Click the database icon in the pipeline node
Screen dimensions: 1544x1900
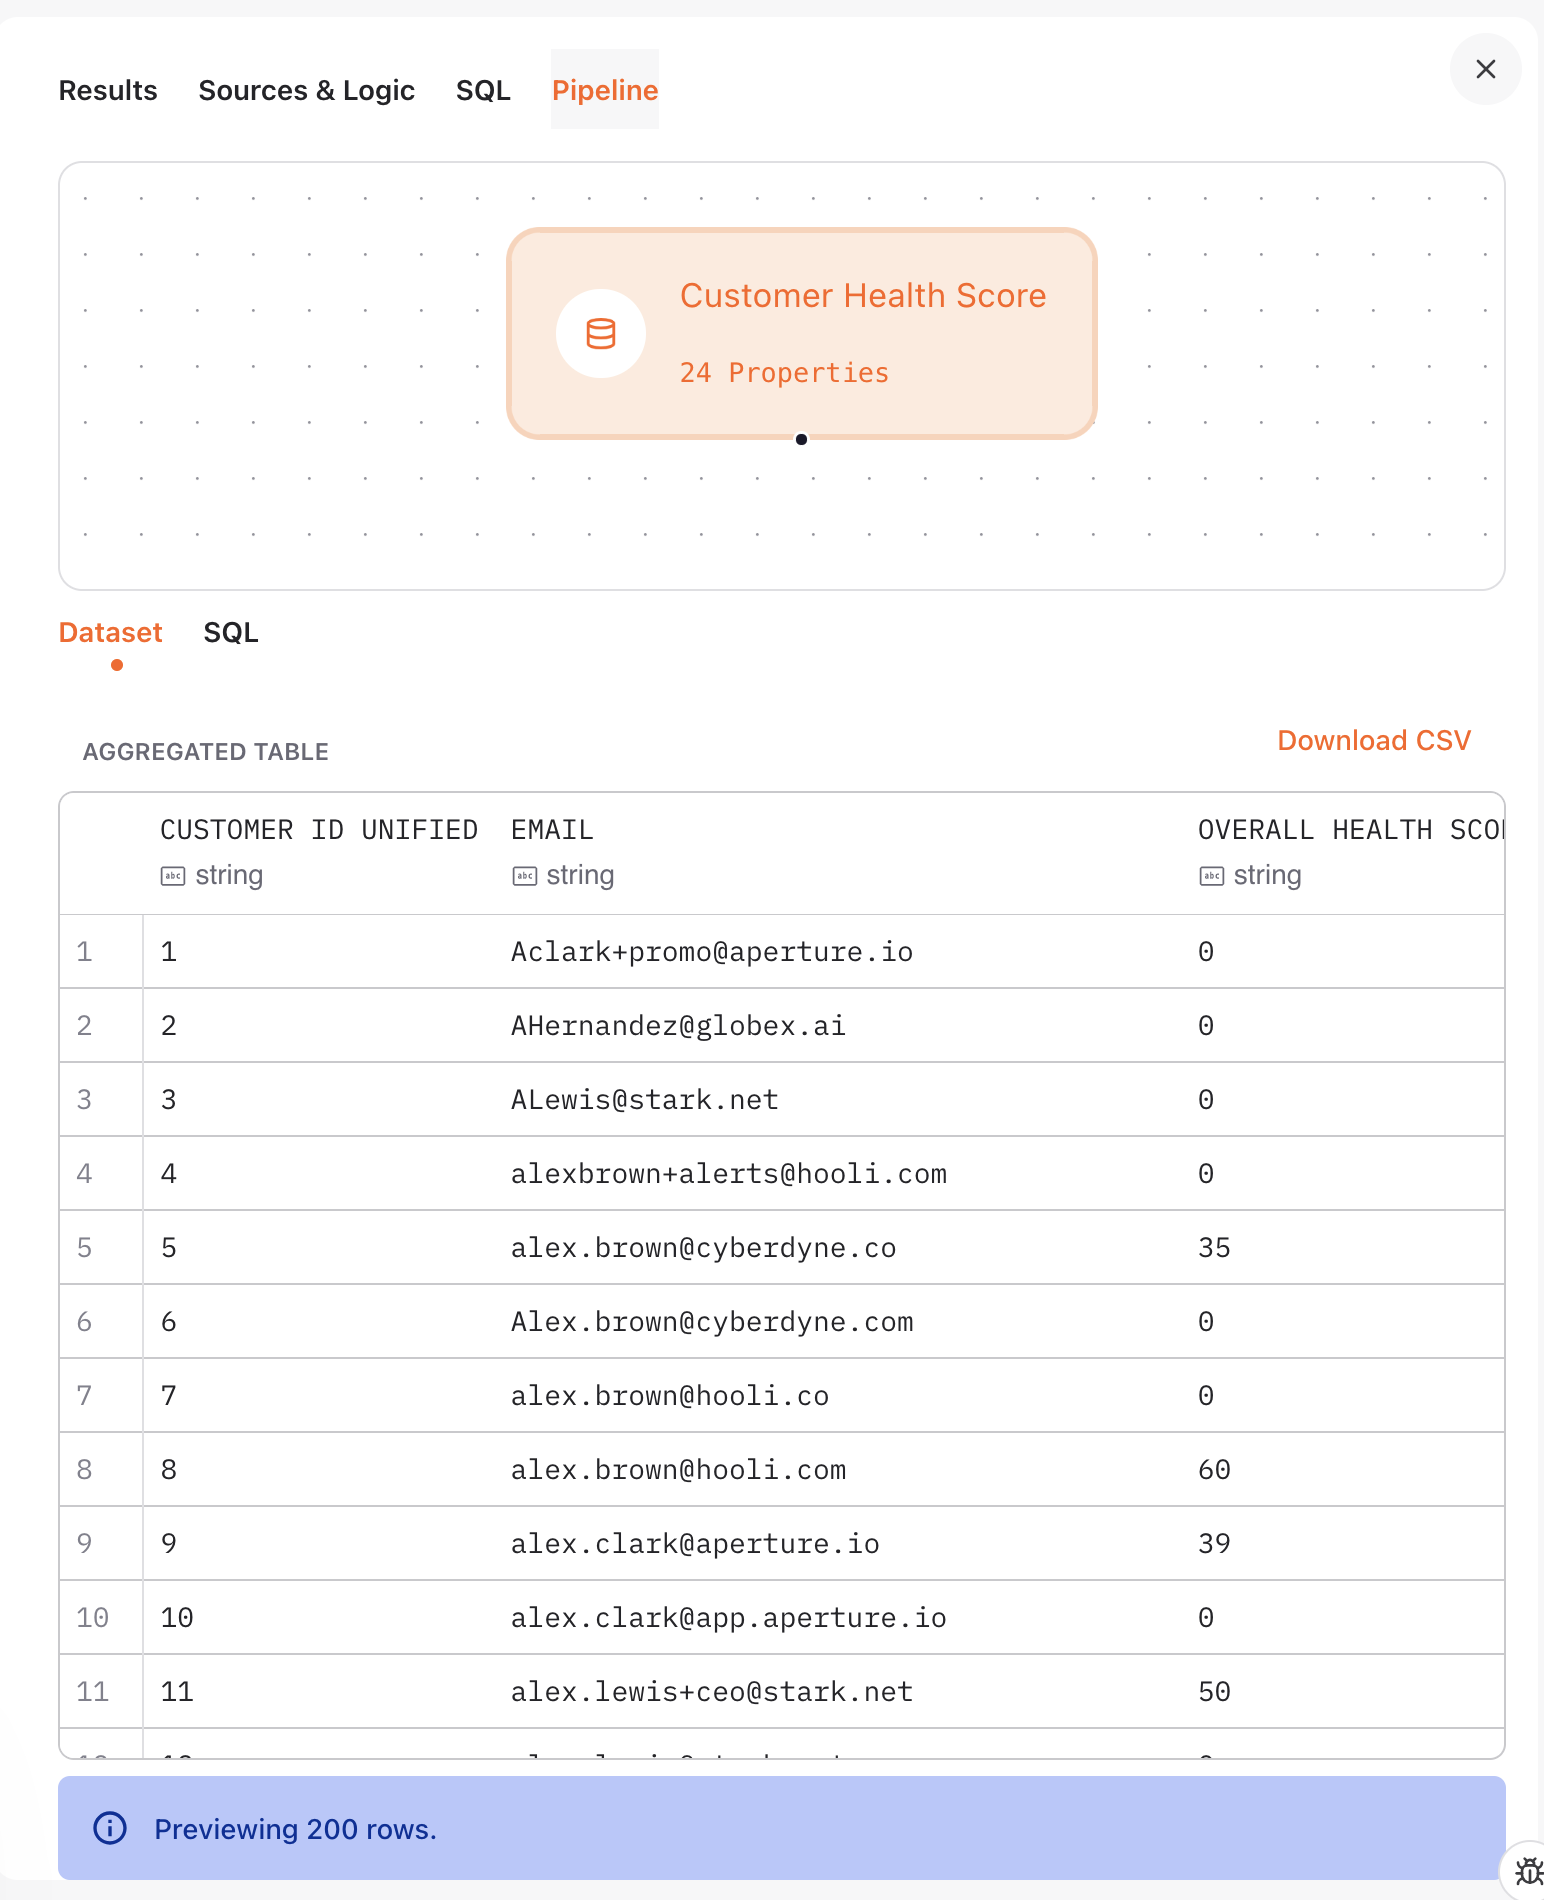(601, 334)
